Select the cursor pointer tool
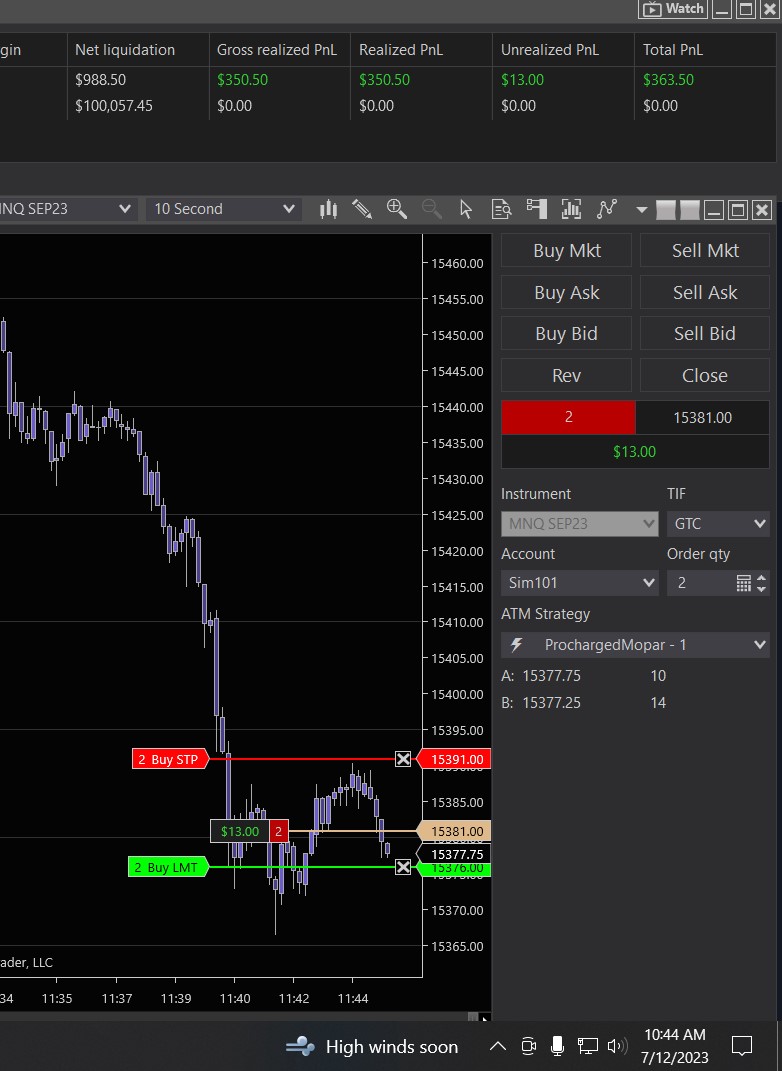The width and height of the screenshot is (782, 1071). point(466,209)
